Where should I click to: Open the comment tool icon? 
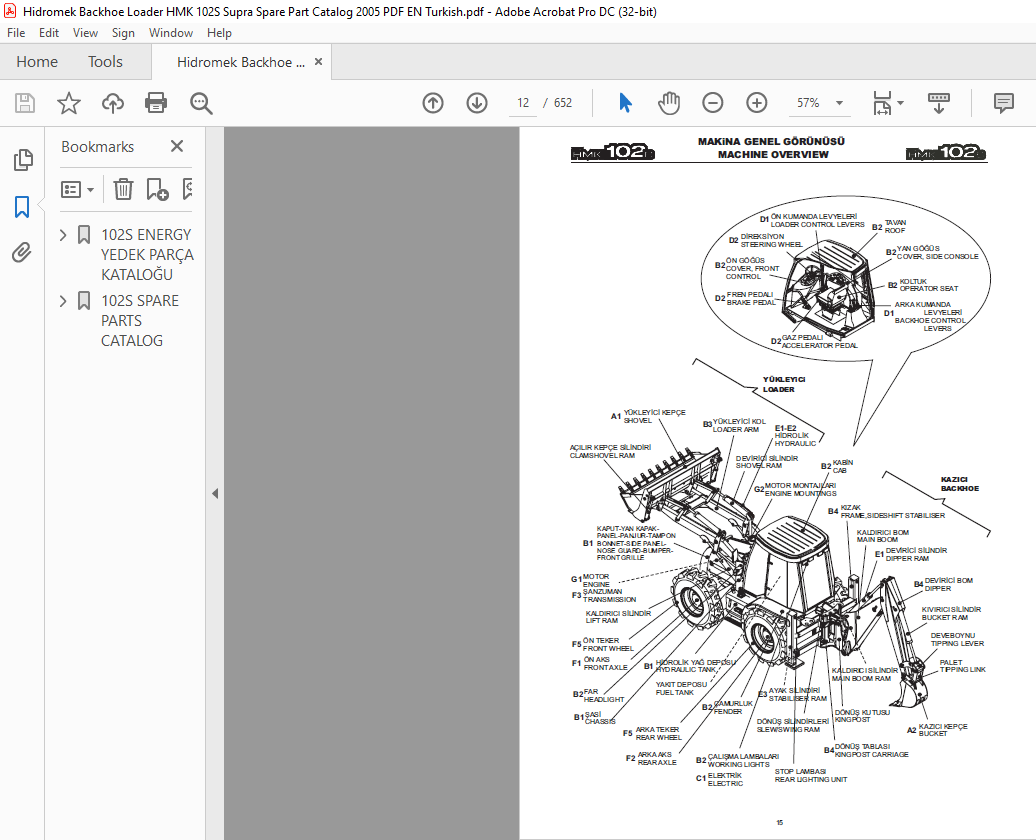(1004, 102)
